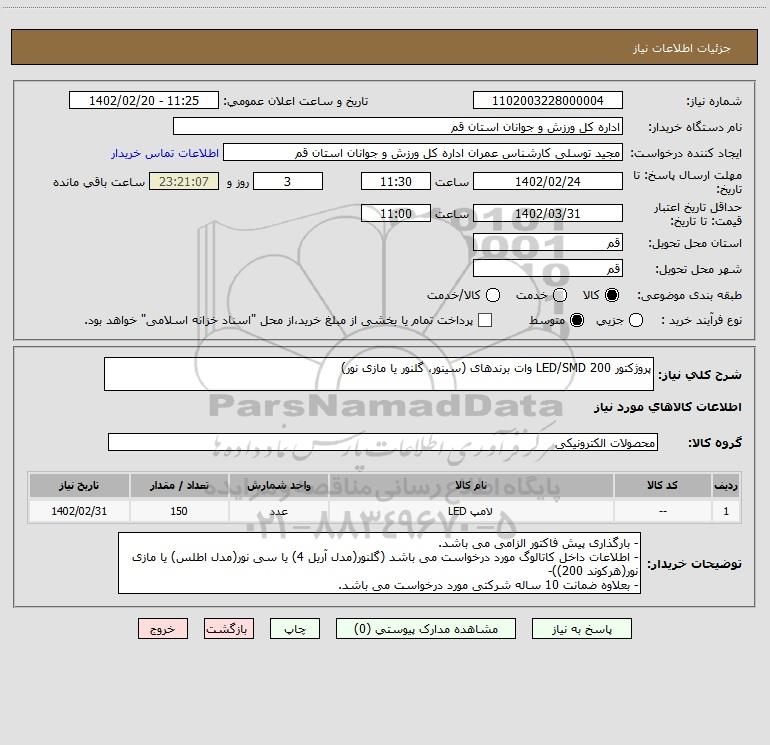Open 'اطلاعات تماس خریدار' link
The height and width of the screenshot is (745, 770).
(x=165, y=153)
